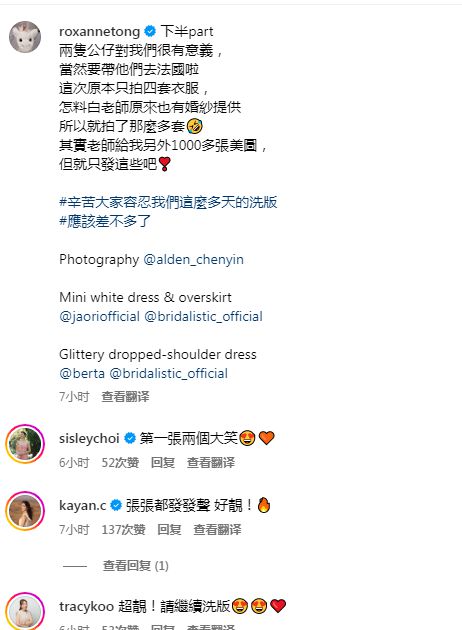
Task: Open hashtag #辛苦大家容忍我們這麼多天的洗版
Action: pyautogui.click(x=168, y=202)
